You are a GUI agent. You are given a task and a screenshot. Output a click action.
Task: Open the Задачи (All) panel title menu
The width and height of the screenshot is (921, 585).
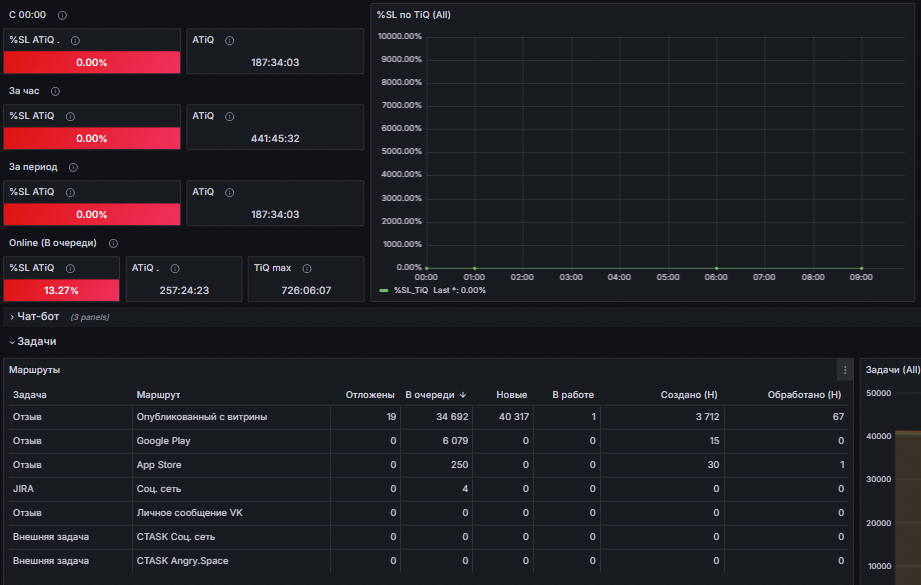pos(892,370)
